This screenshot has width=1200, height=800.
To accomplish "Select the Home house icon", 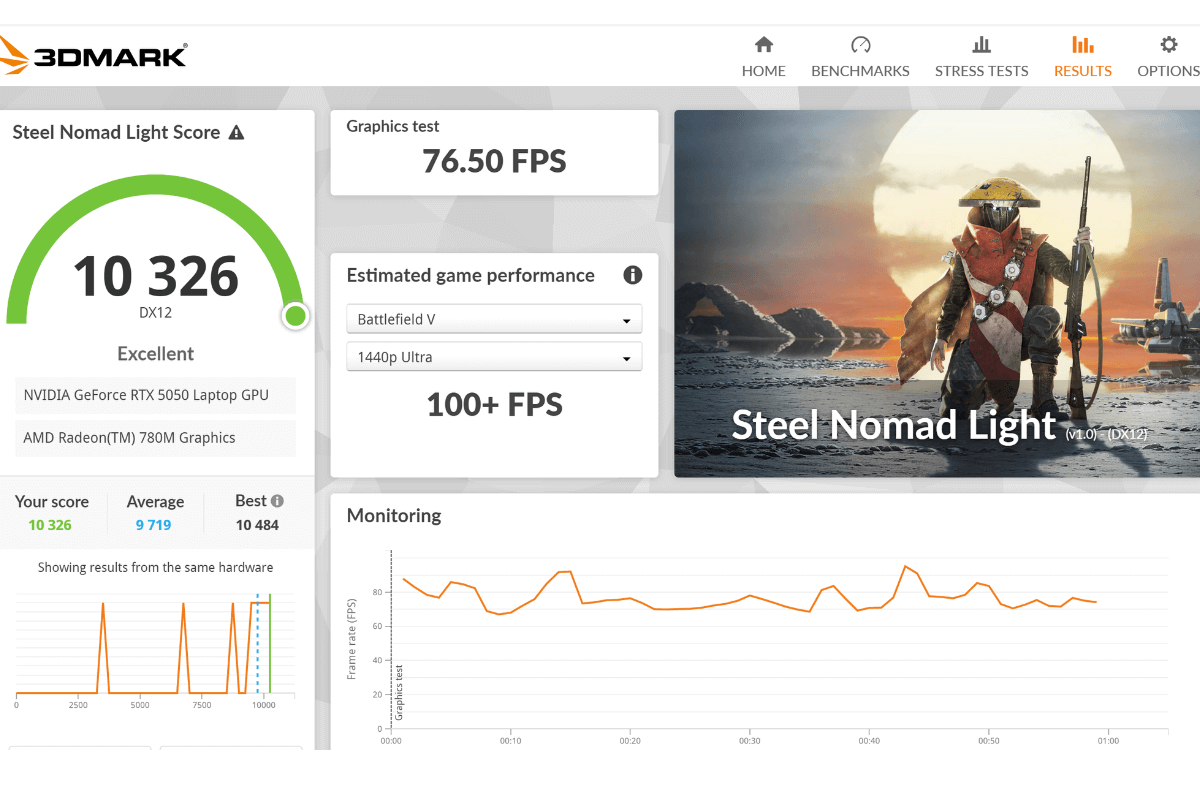I will pyautogui.click(x=763, y=44).
